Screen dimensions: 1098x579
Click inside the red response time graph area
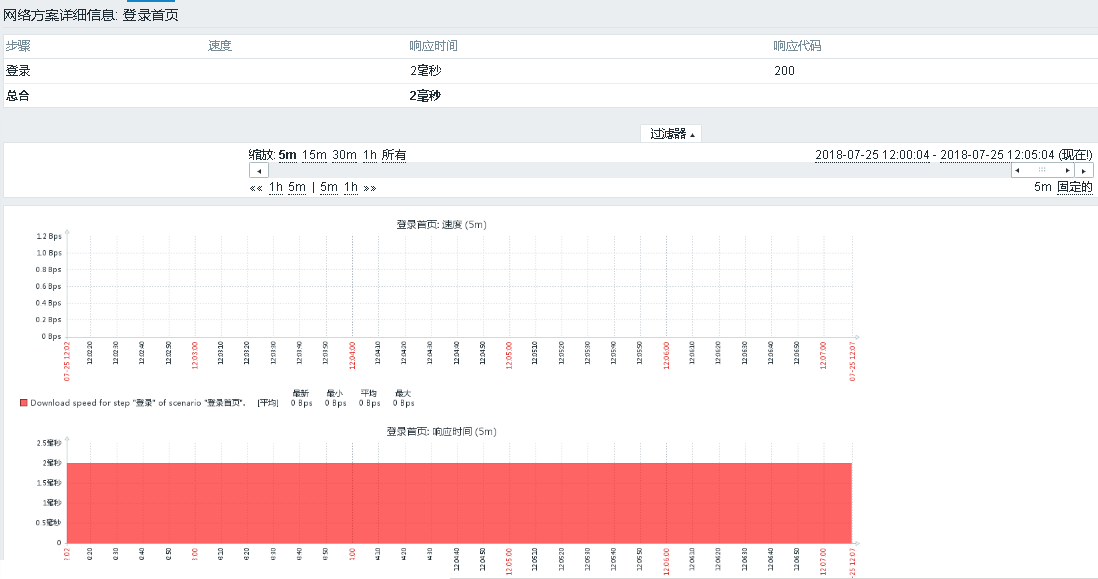click(x=459, y=503)
